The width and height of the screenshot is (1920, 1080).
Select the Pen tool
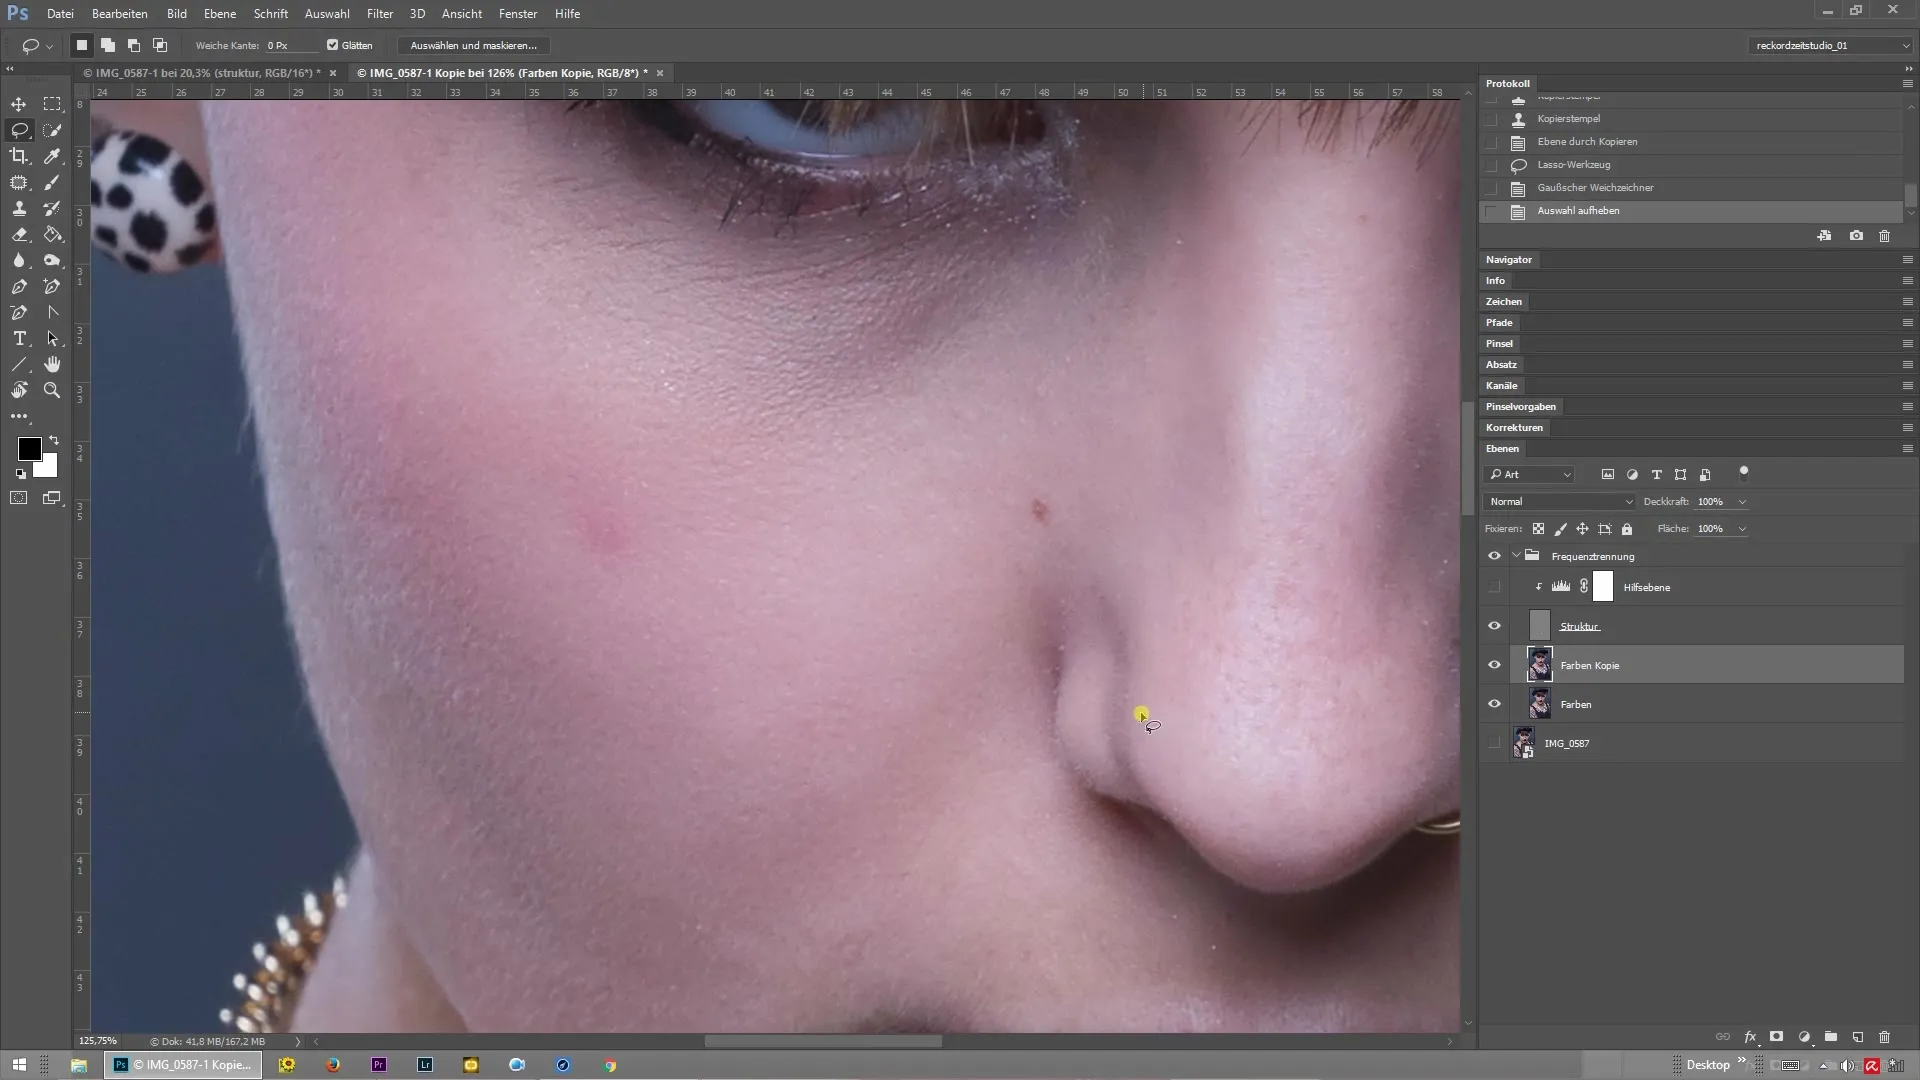pyautogui.click(x=19, y=286)
